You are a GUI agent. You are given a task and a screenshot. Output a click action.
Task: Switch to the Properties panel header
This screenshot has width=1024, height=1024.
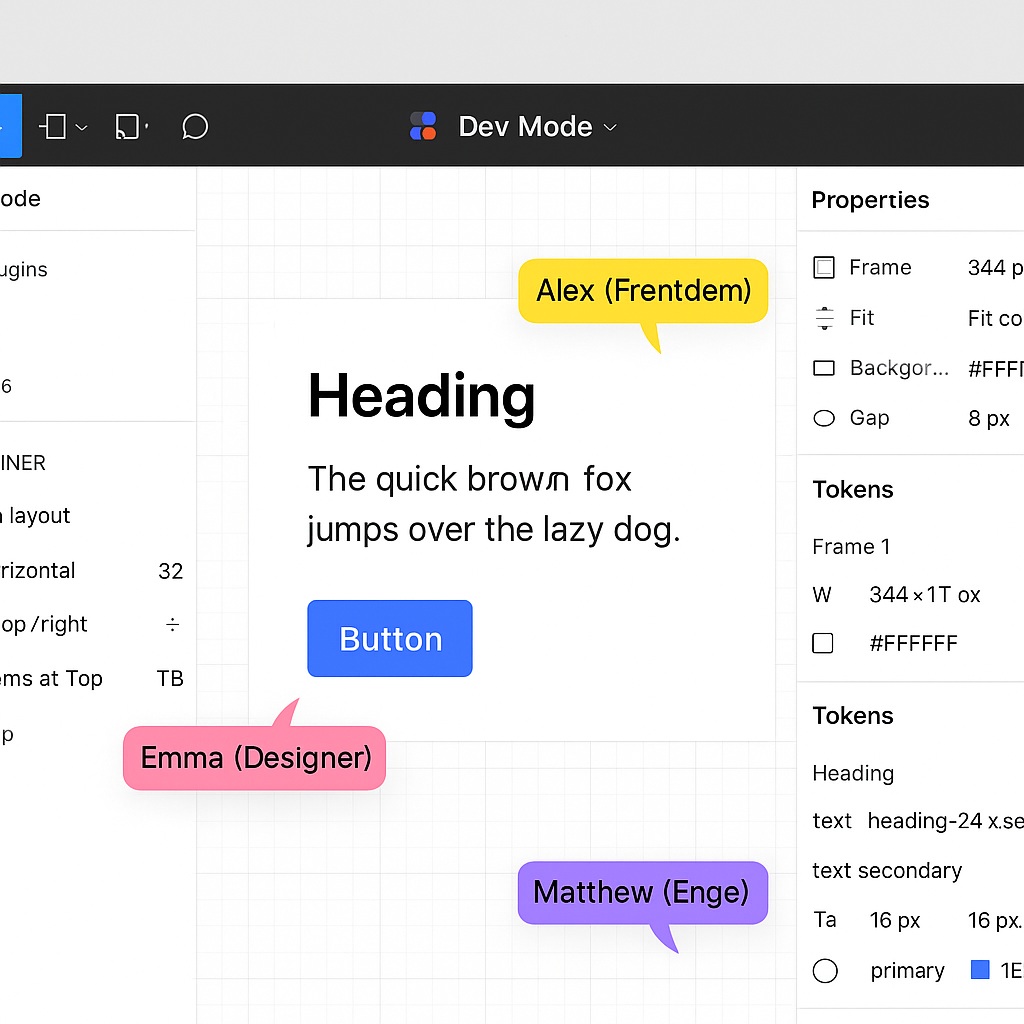(869, 200)
